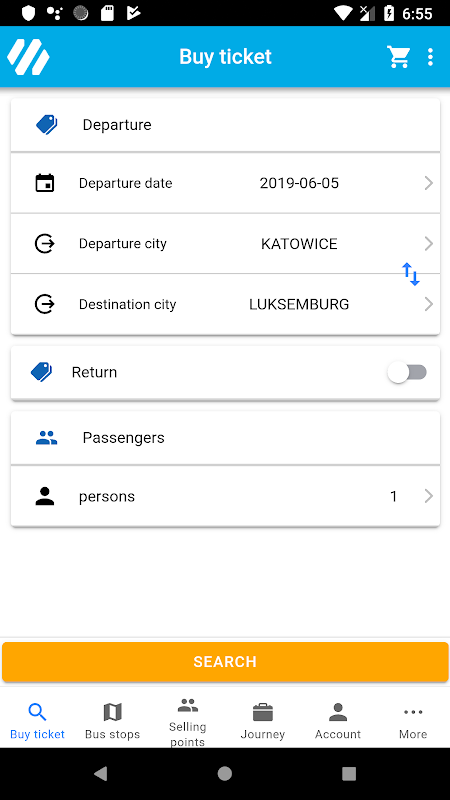This screenshot has height=800, width=450.
Task: Expand persons count chevron
Action: 429,496
